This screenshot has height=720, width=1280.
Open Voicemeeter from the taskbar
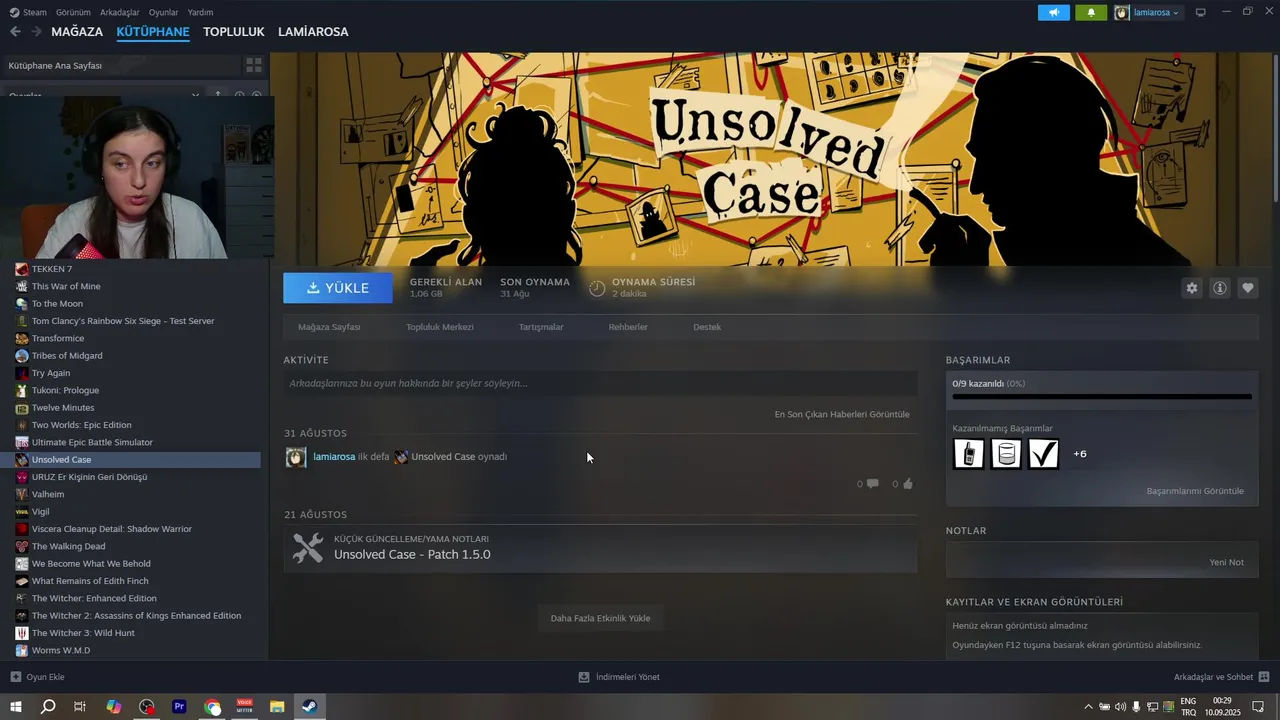244,707
